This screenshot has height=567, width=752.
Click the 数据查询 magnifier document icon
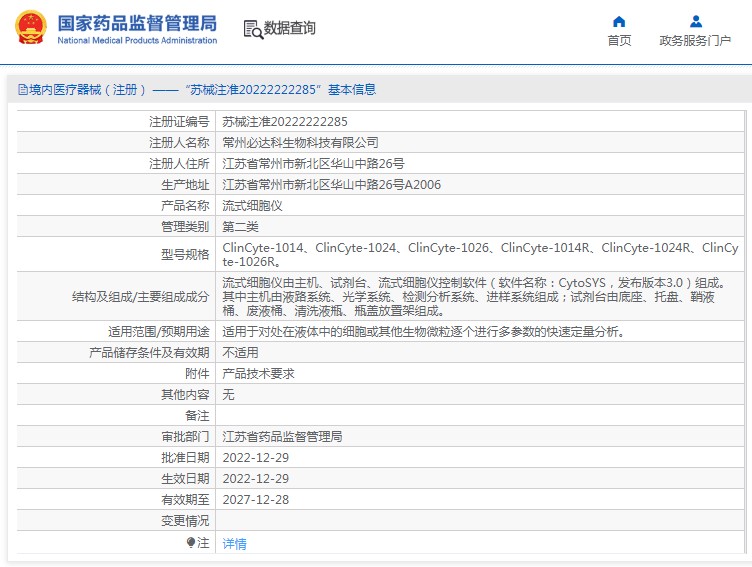(252, 29)
